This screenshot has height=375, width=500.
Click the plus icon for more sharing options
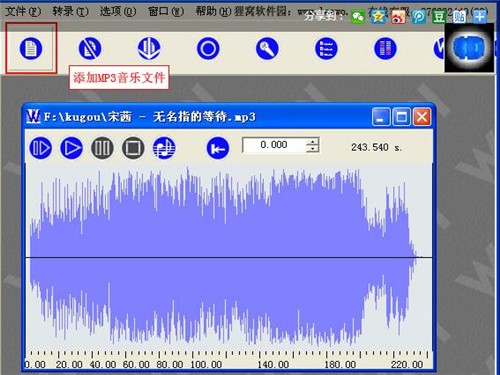pyautogui.click(x=480, y=17)
